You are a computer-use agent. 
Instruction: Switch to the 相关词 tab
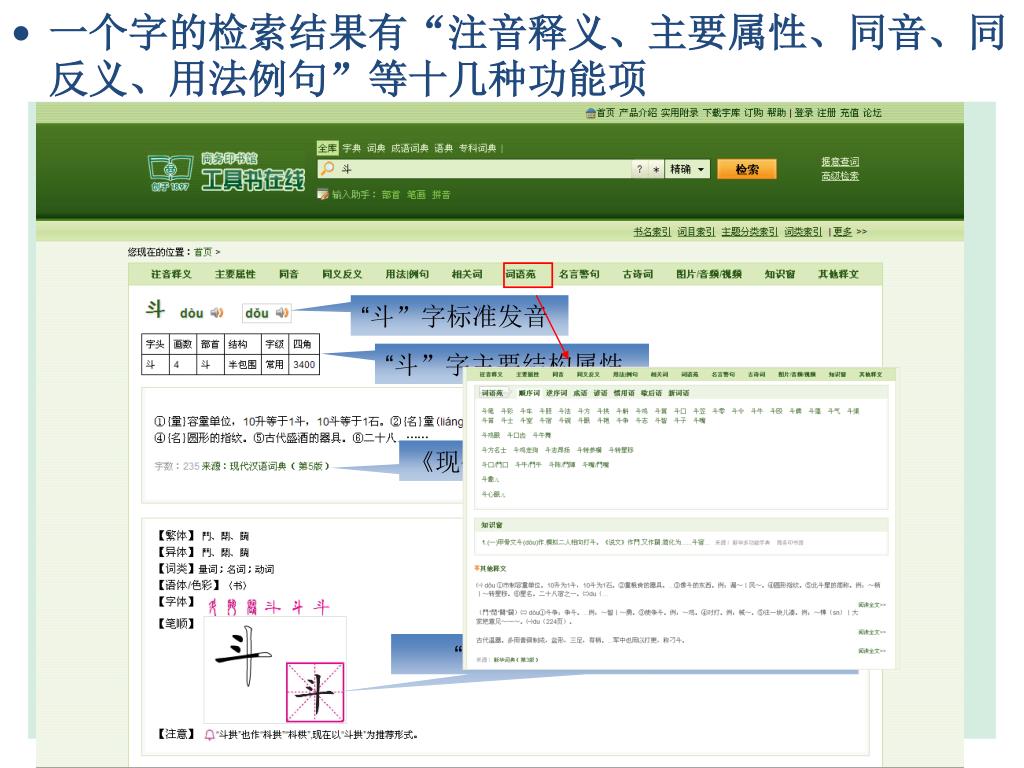coord(467,274)
